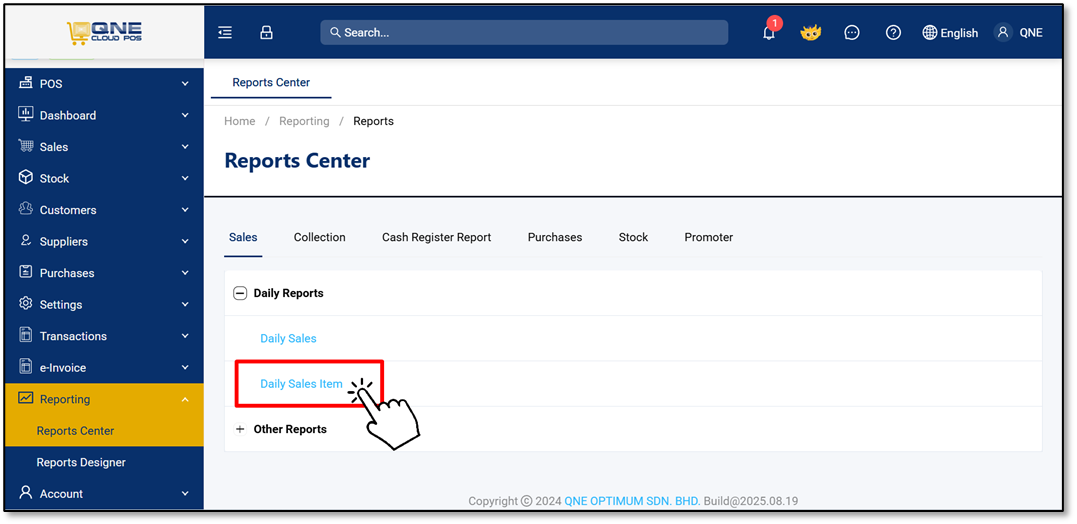Click the Transactions icon in sidebar
This screenshot has height=524, width=1077.
(x=25, y=335)
